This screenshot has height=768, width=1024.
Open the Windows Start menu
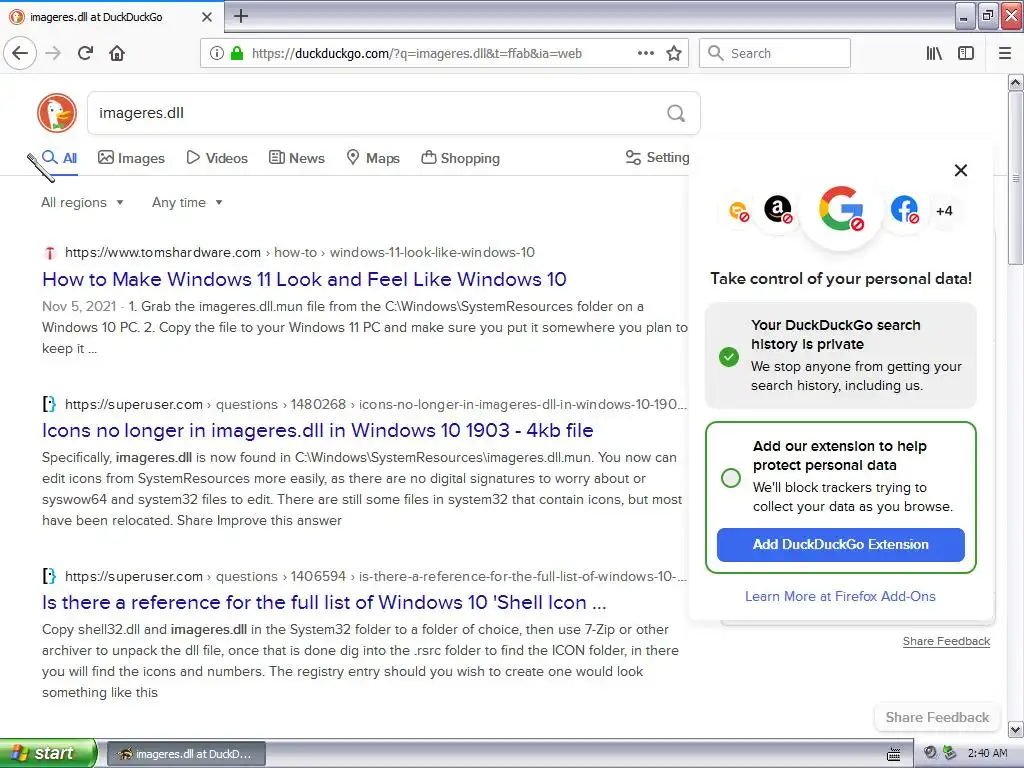coord(48,753)
